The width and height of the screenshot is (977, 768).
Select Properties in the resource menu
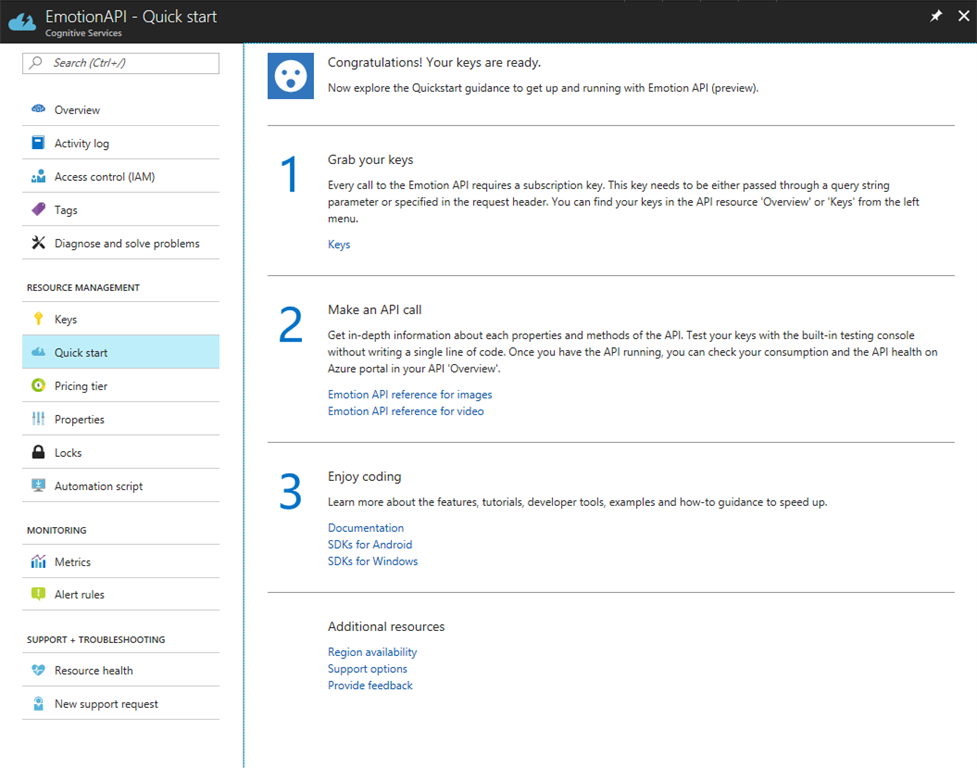pos(79,420)
